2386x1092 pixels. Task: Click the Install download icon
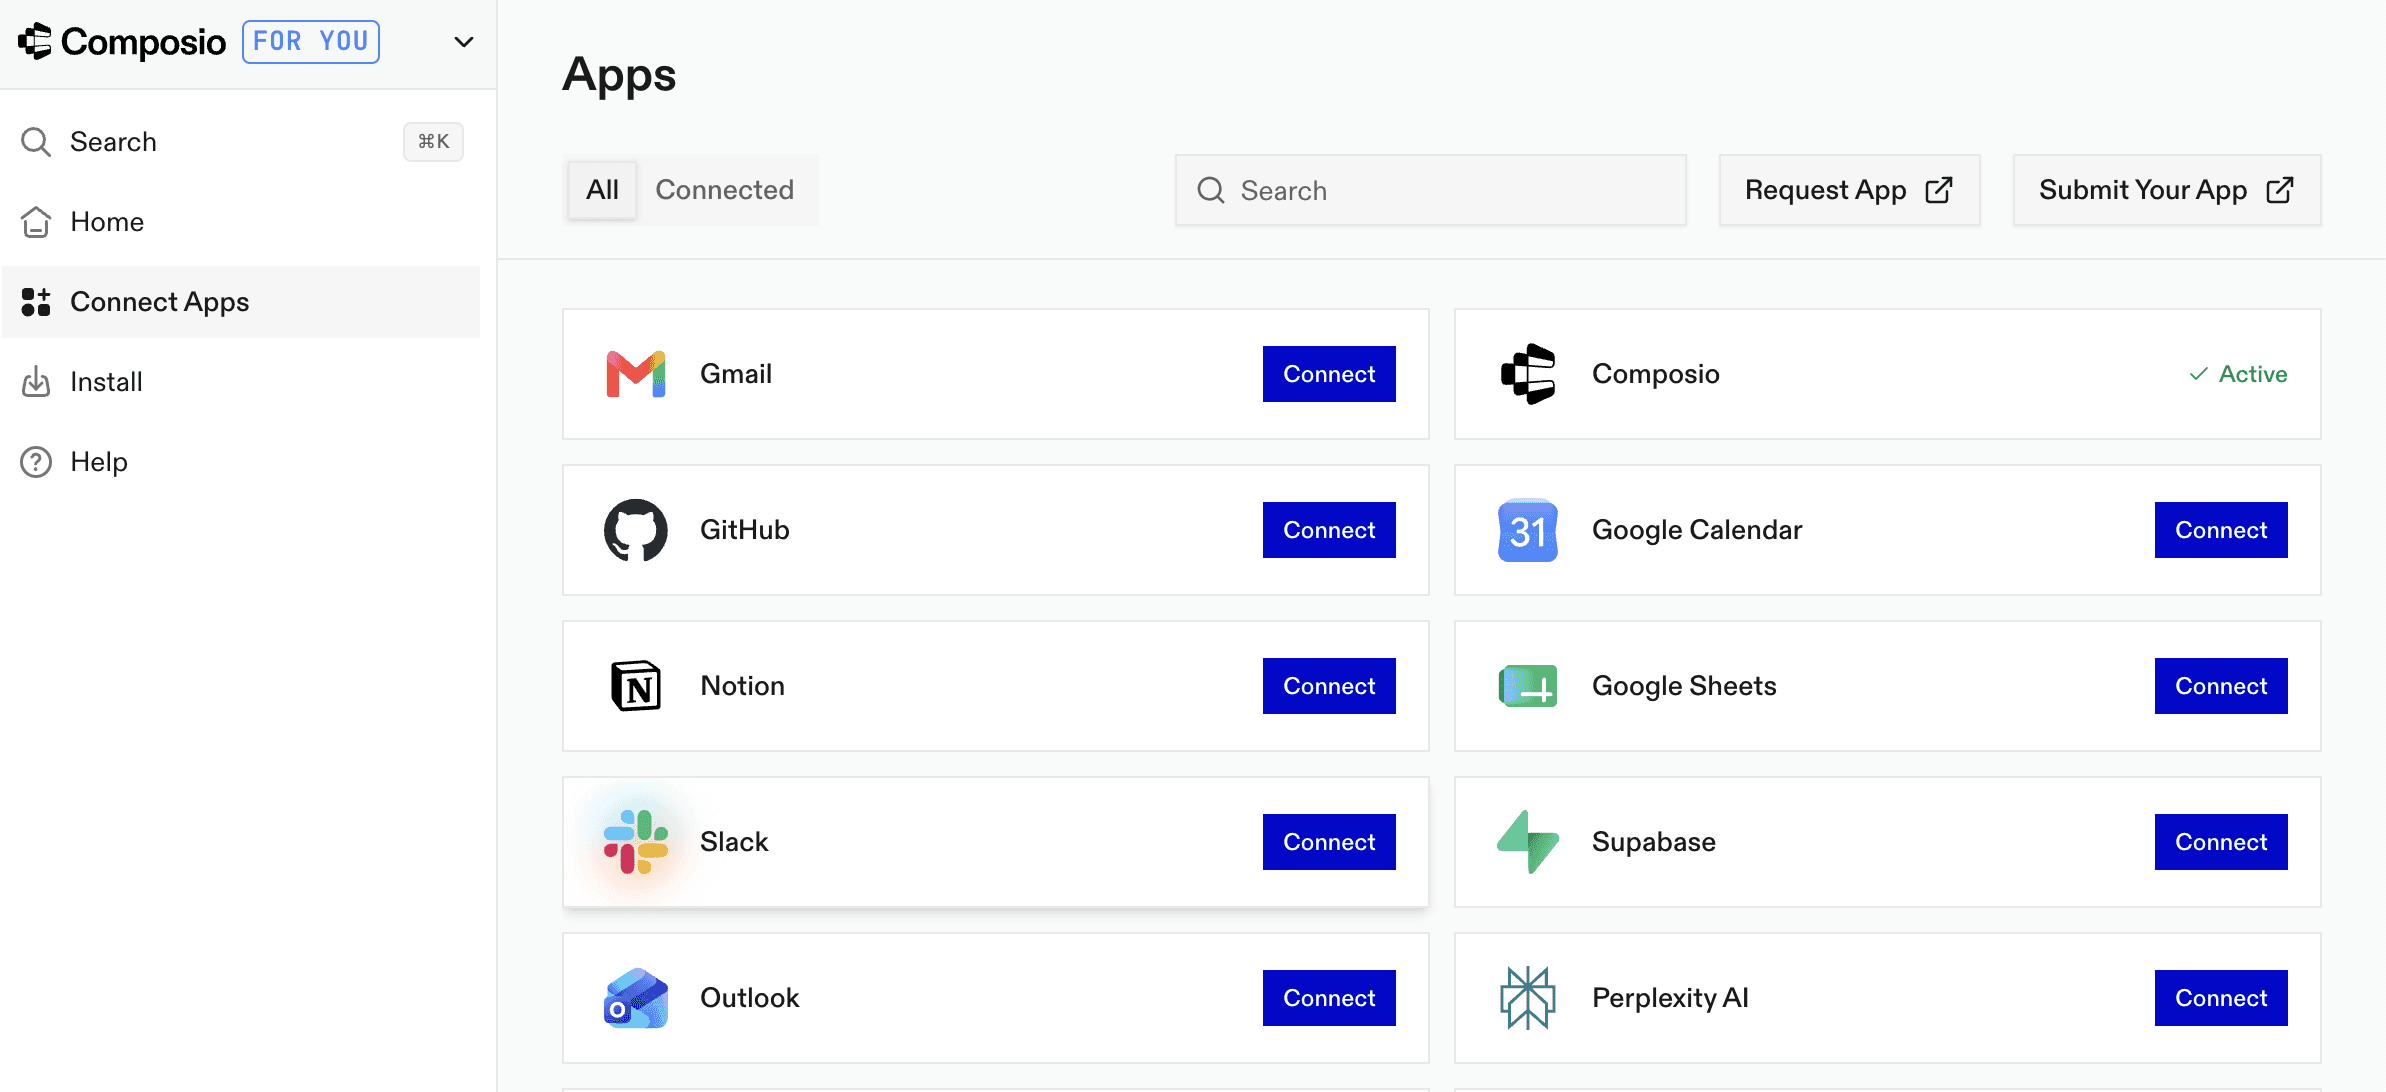click(36, 382)
